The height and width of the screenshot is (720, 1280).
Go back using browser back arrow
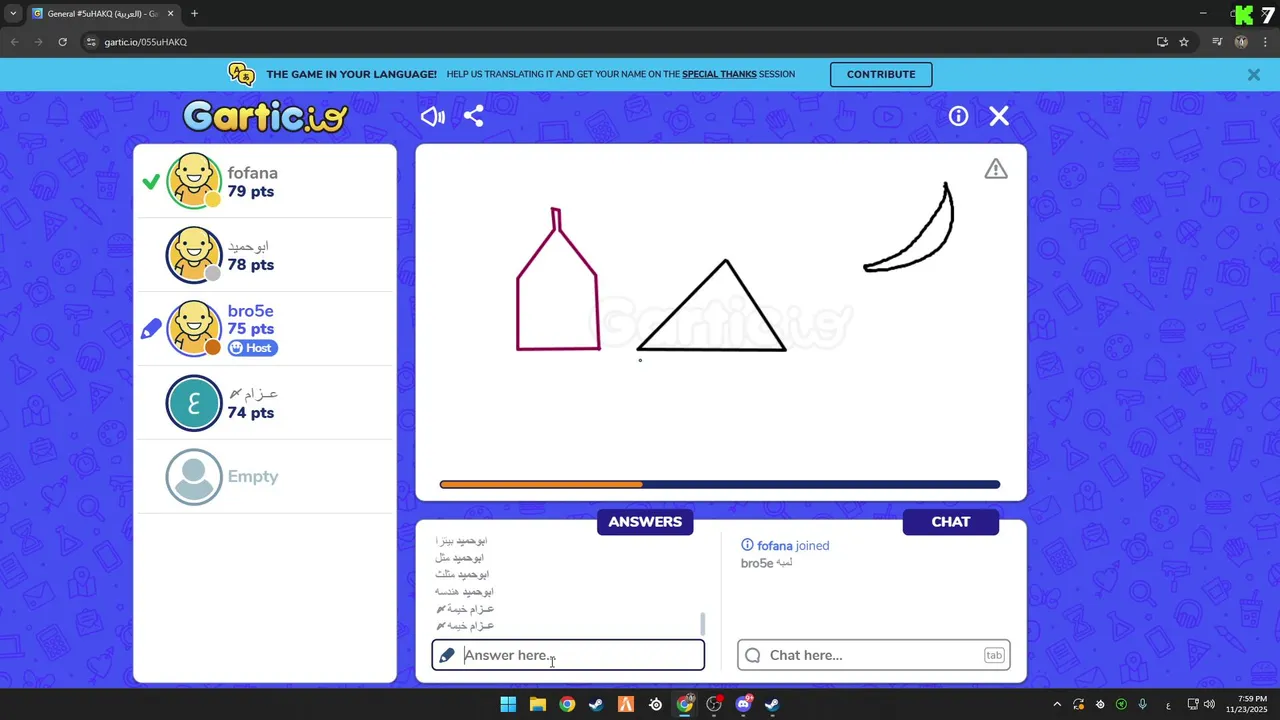click(15, 42)
